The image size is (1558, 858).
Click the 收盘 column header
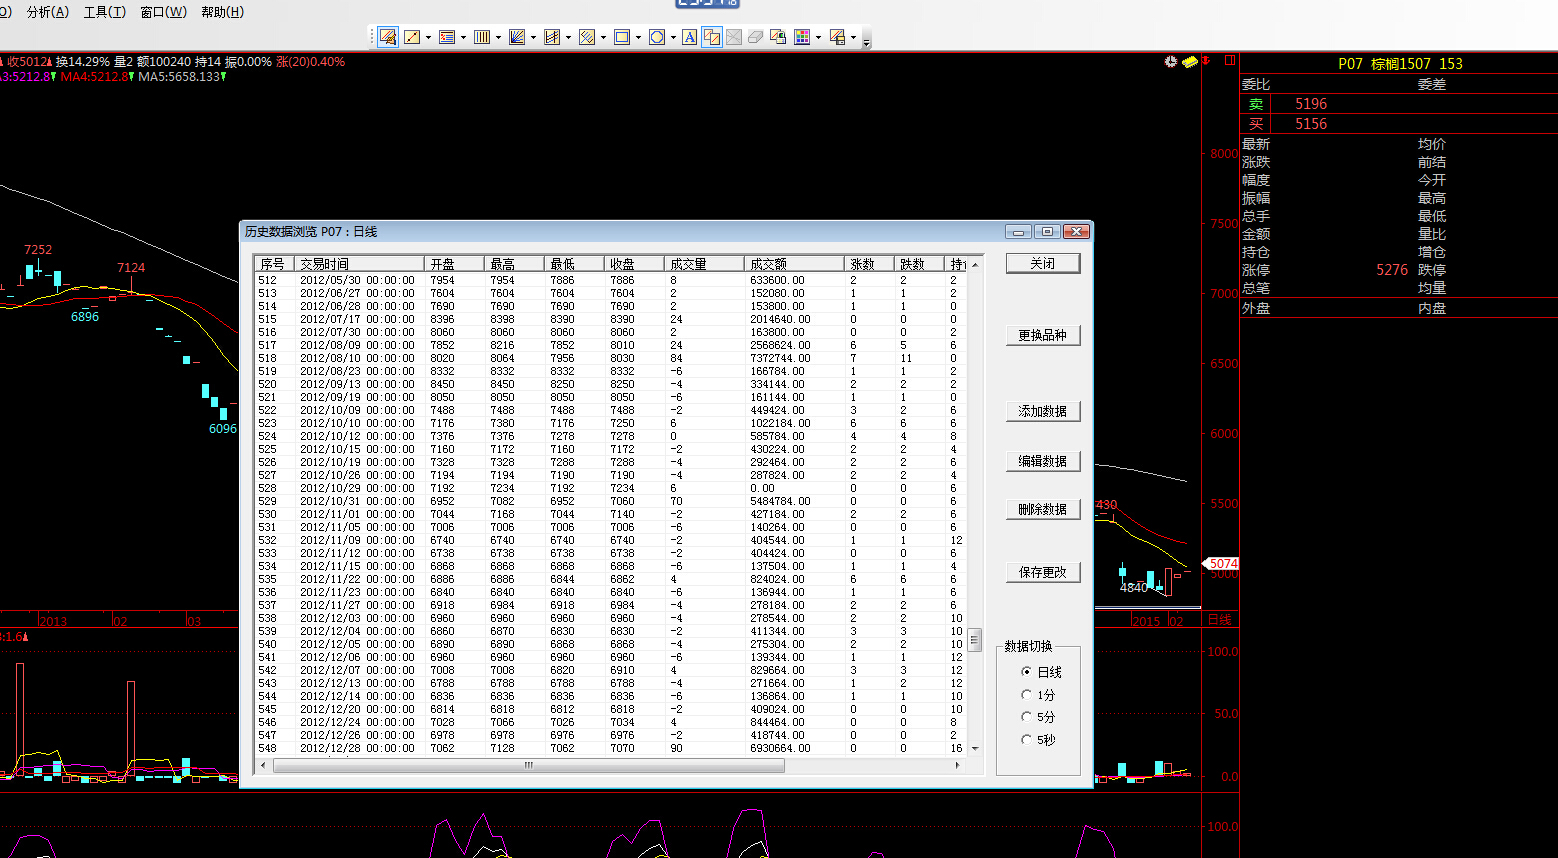623,264
